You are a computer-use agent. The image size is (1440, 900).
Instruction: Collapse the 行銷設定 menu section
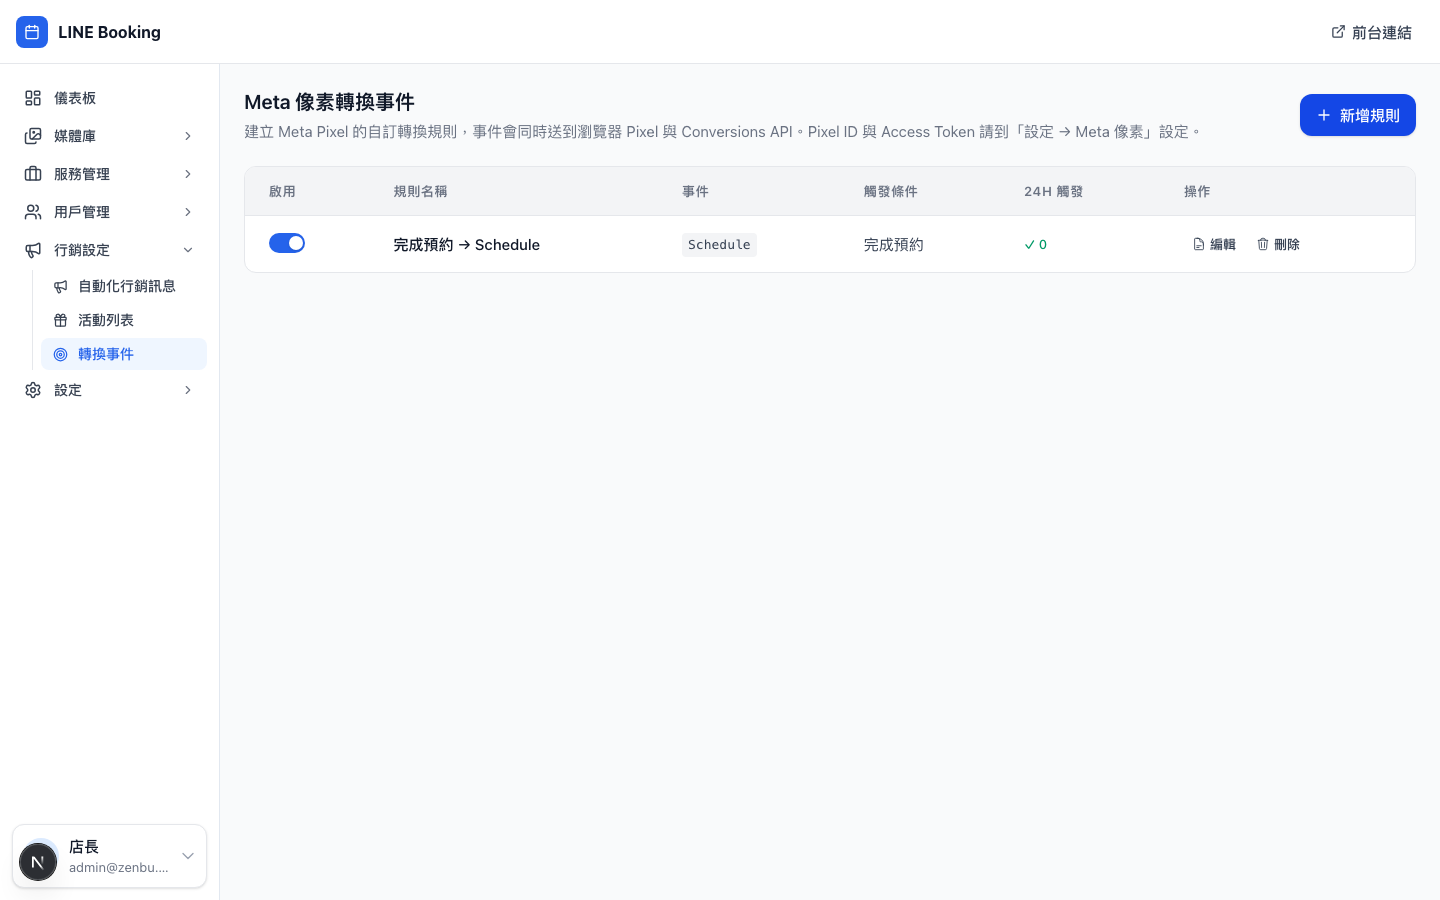188,250
